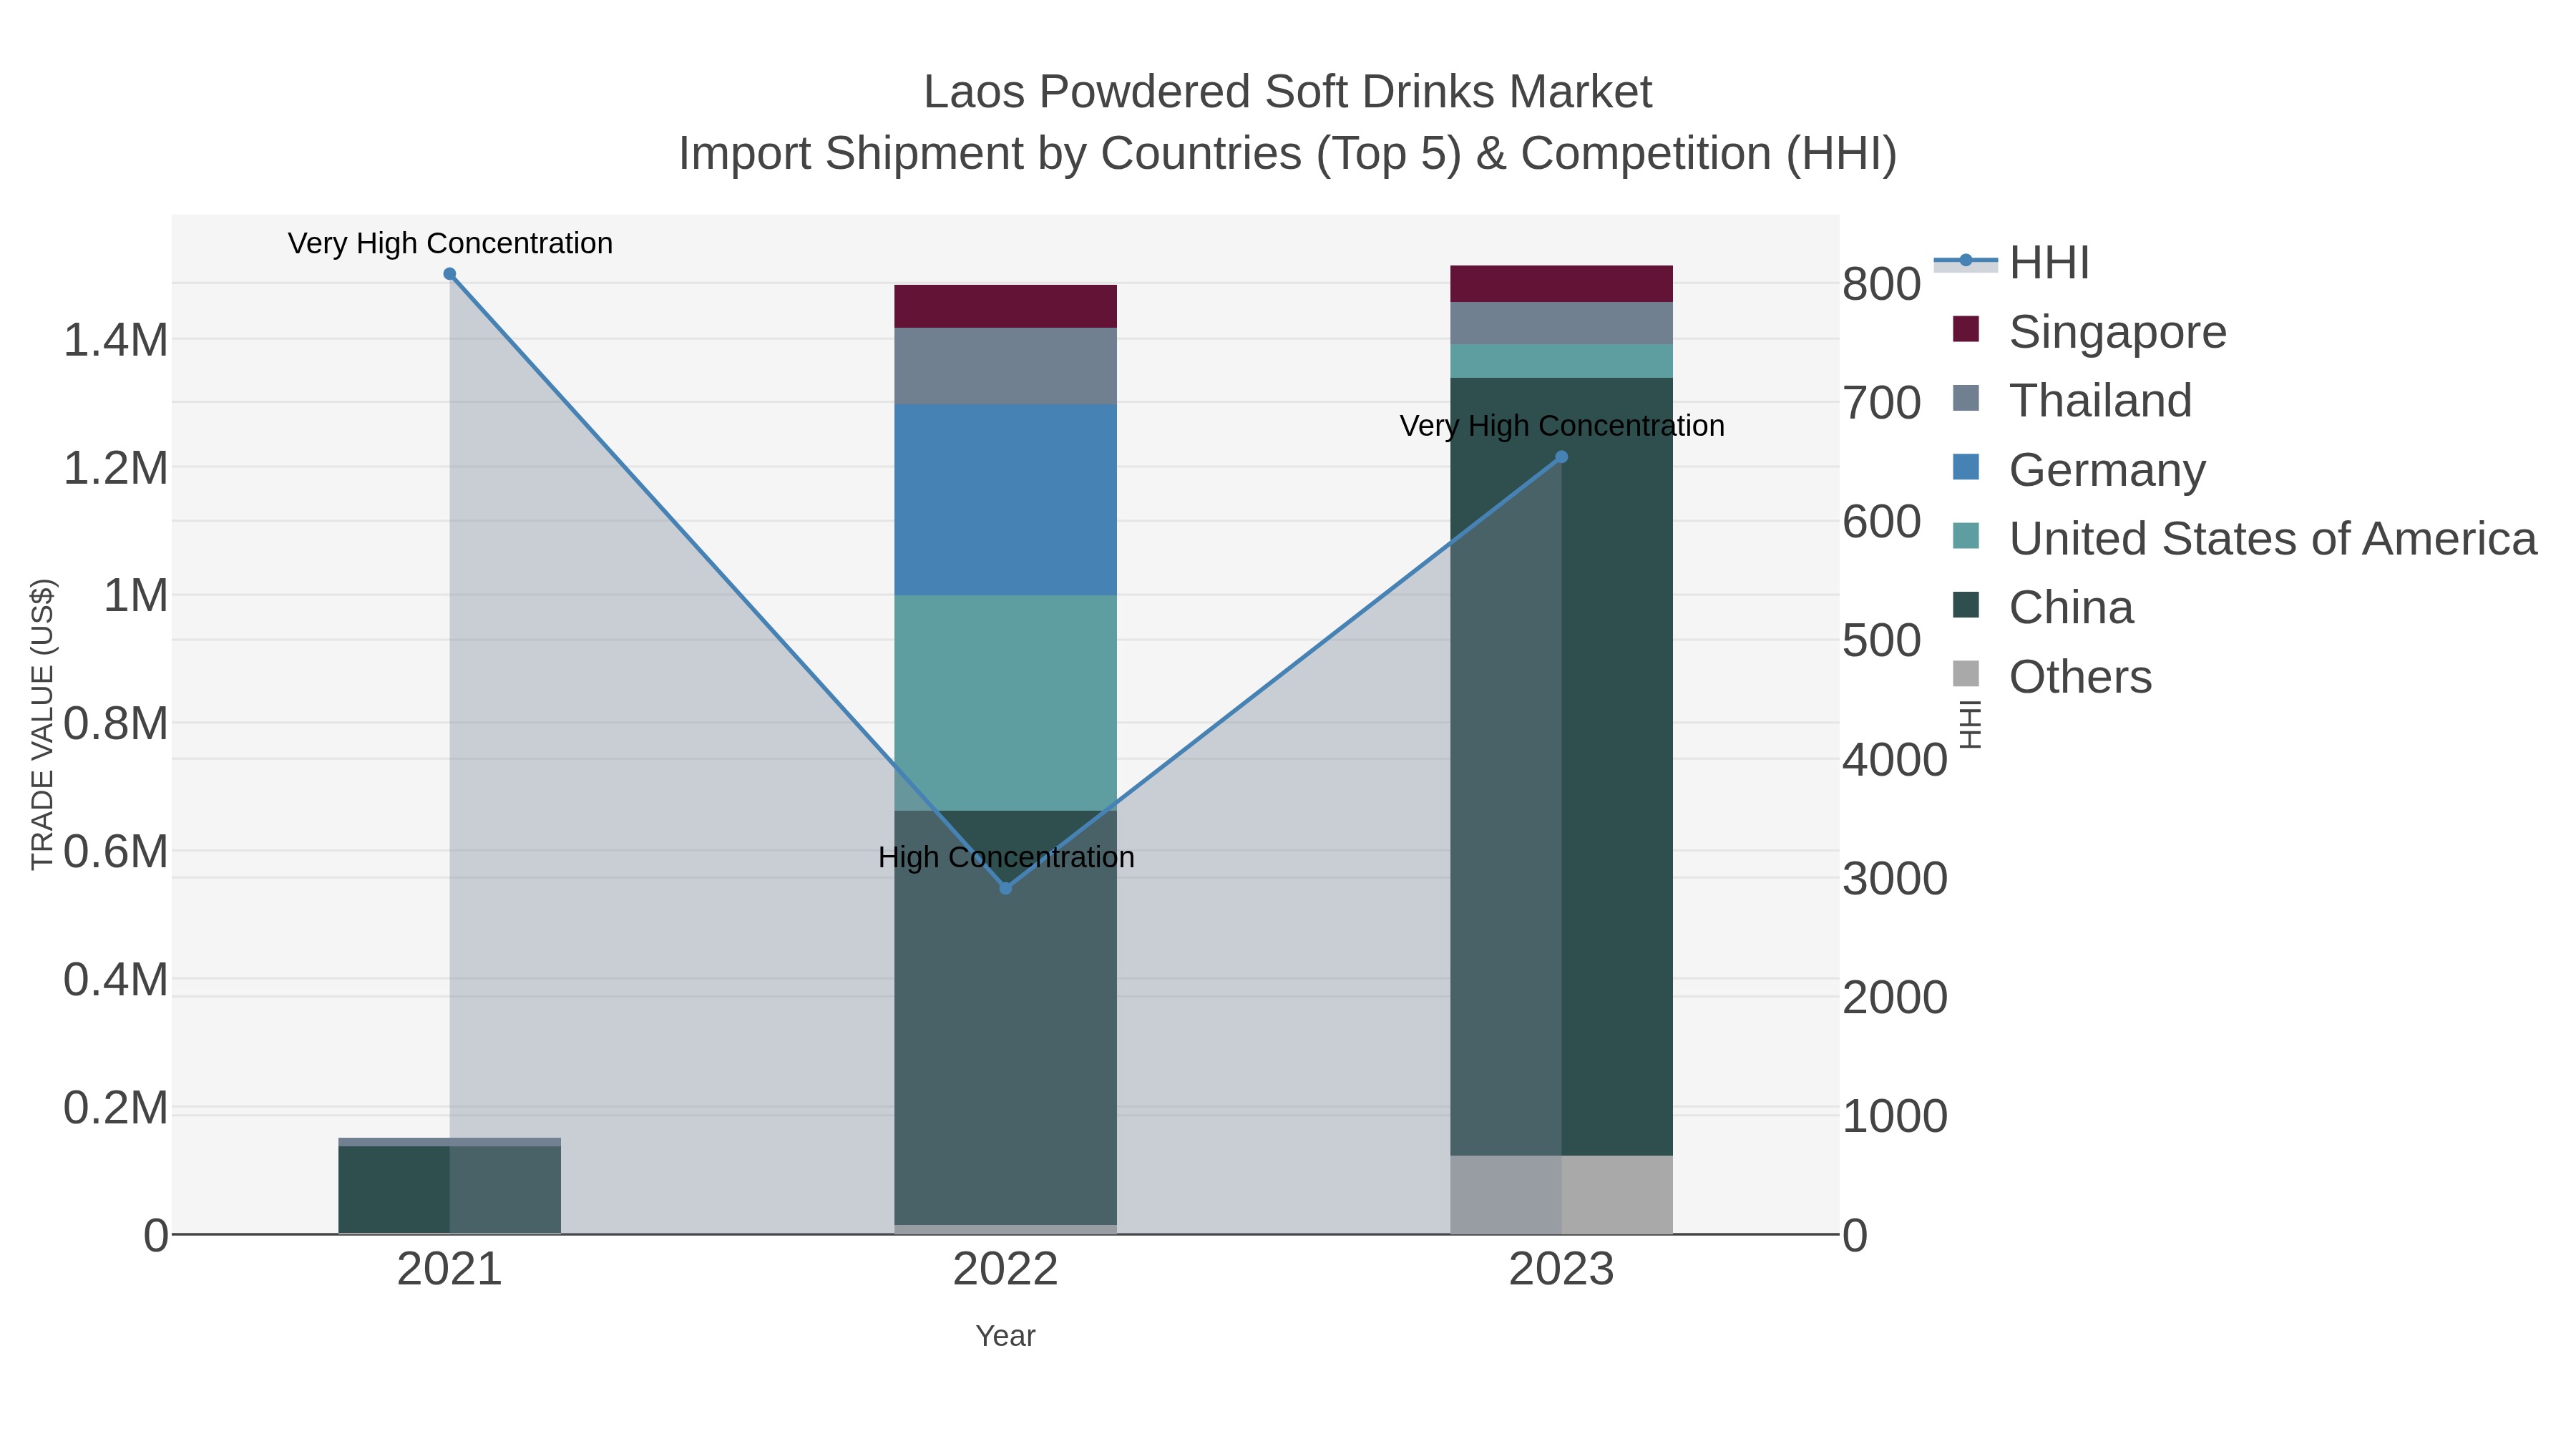Click the 1M left axis tick label
2576x1449 pixels.
point(136,595)
